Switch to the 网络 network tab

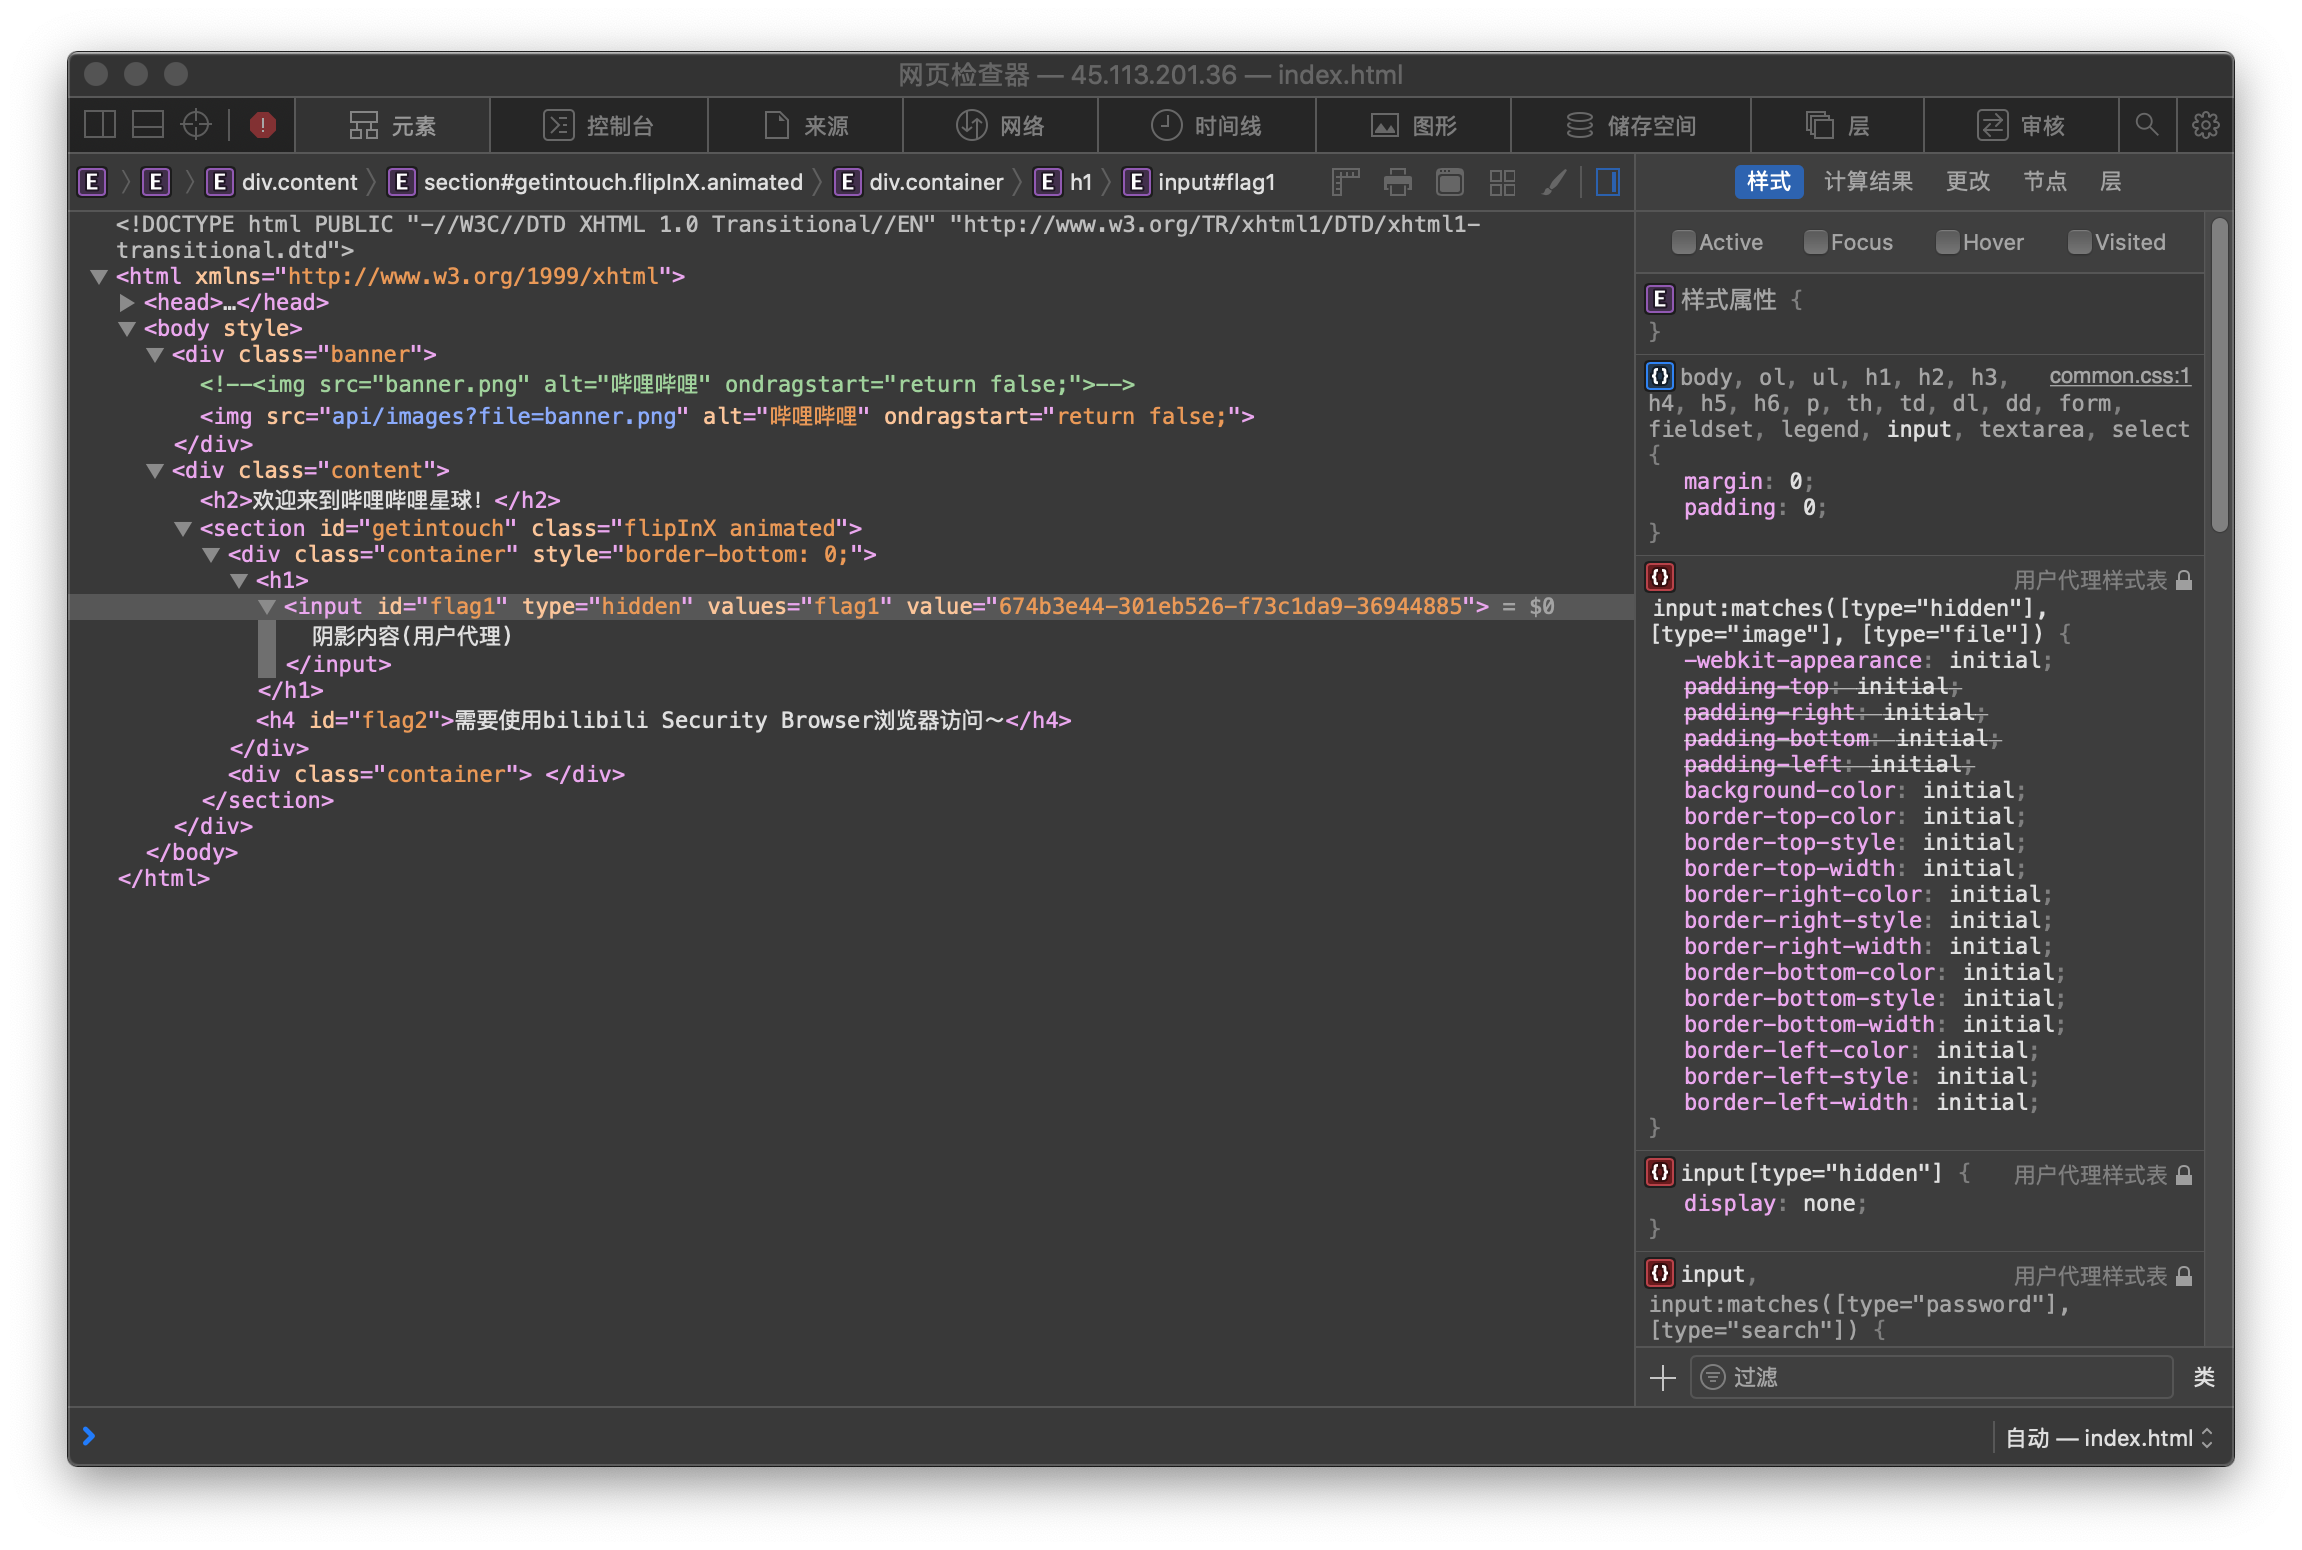(x=1000, y=125)
